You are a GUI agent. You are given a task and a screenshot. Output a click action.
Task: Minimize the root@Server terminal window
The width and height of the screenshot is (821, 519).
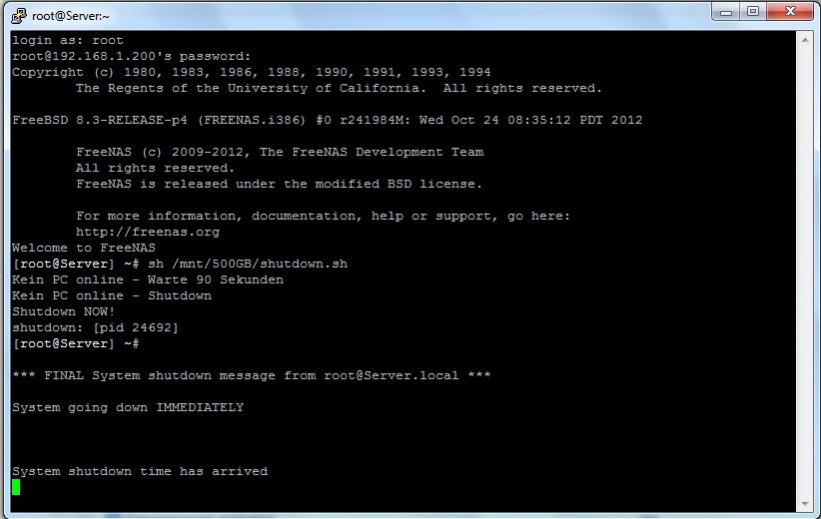(x=726, y=12)
